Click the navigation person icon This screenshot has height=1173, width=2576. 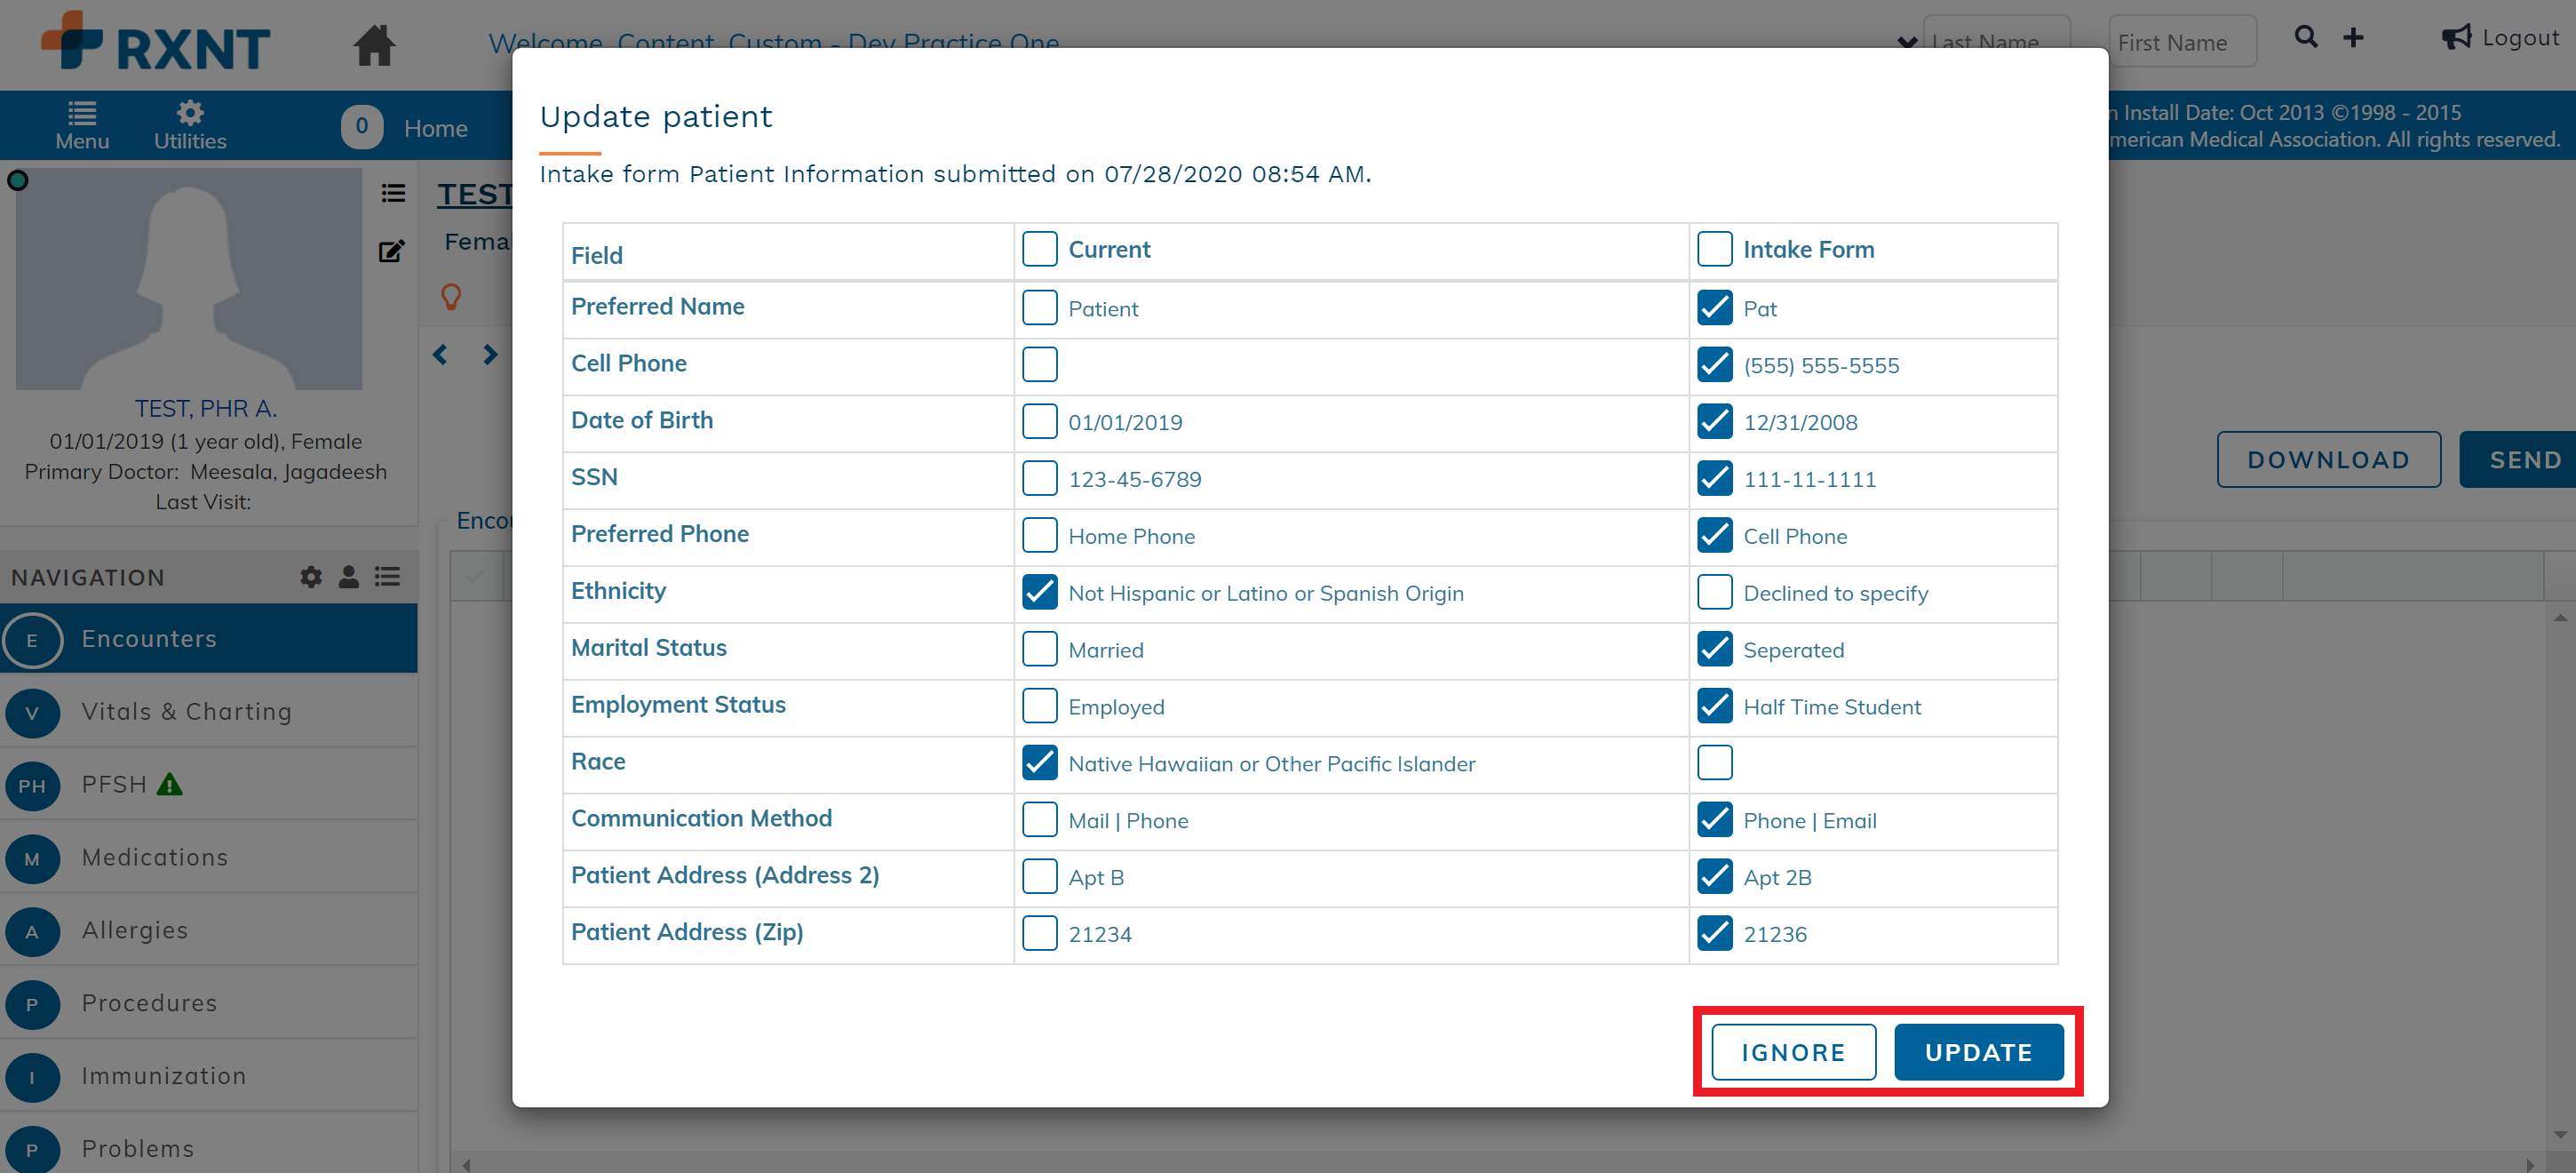coord(348,577)
